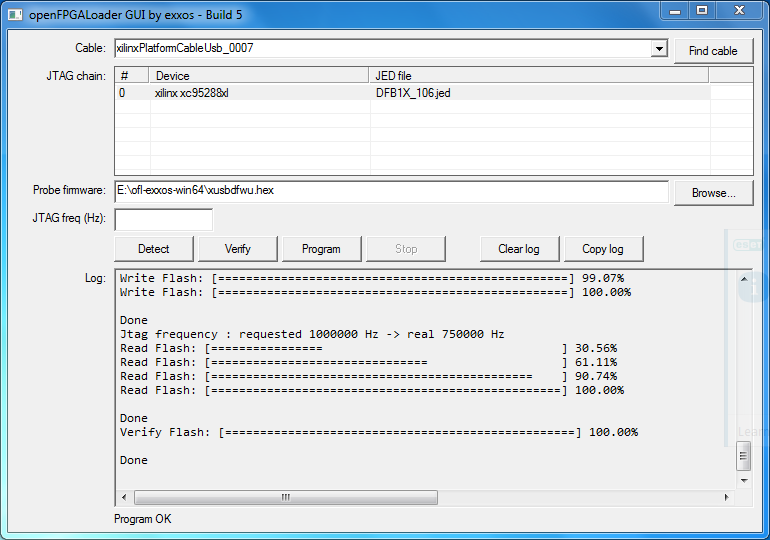Click the Find cable button

[713, 51]
